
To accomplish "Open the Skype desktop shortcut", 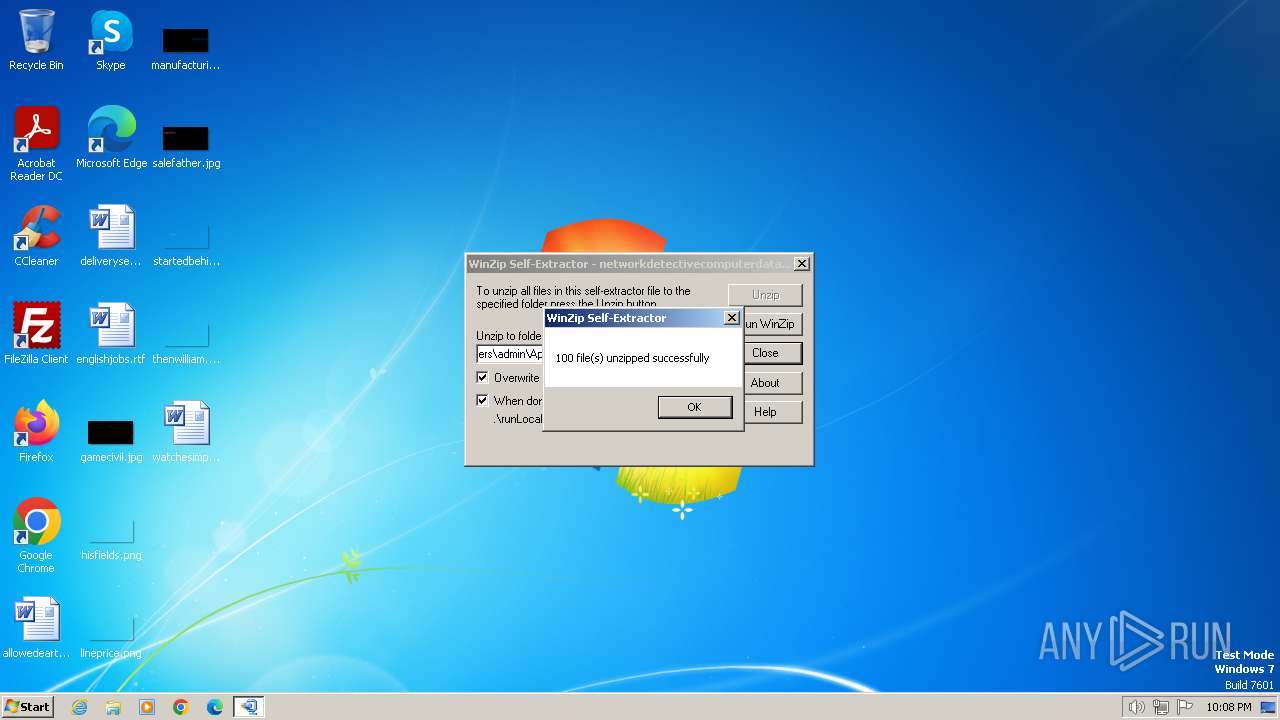I will pos(111,40).
